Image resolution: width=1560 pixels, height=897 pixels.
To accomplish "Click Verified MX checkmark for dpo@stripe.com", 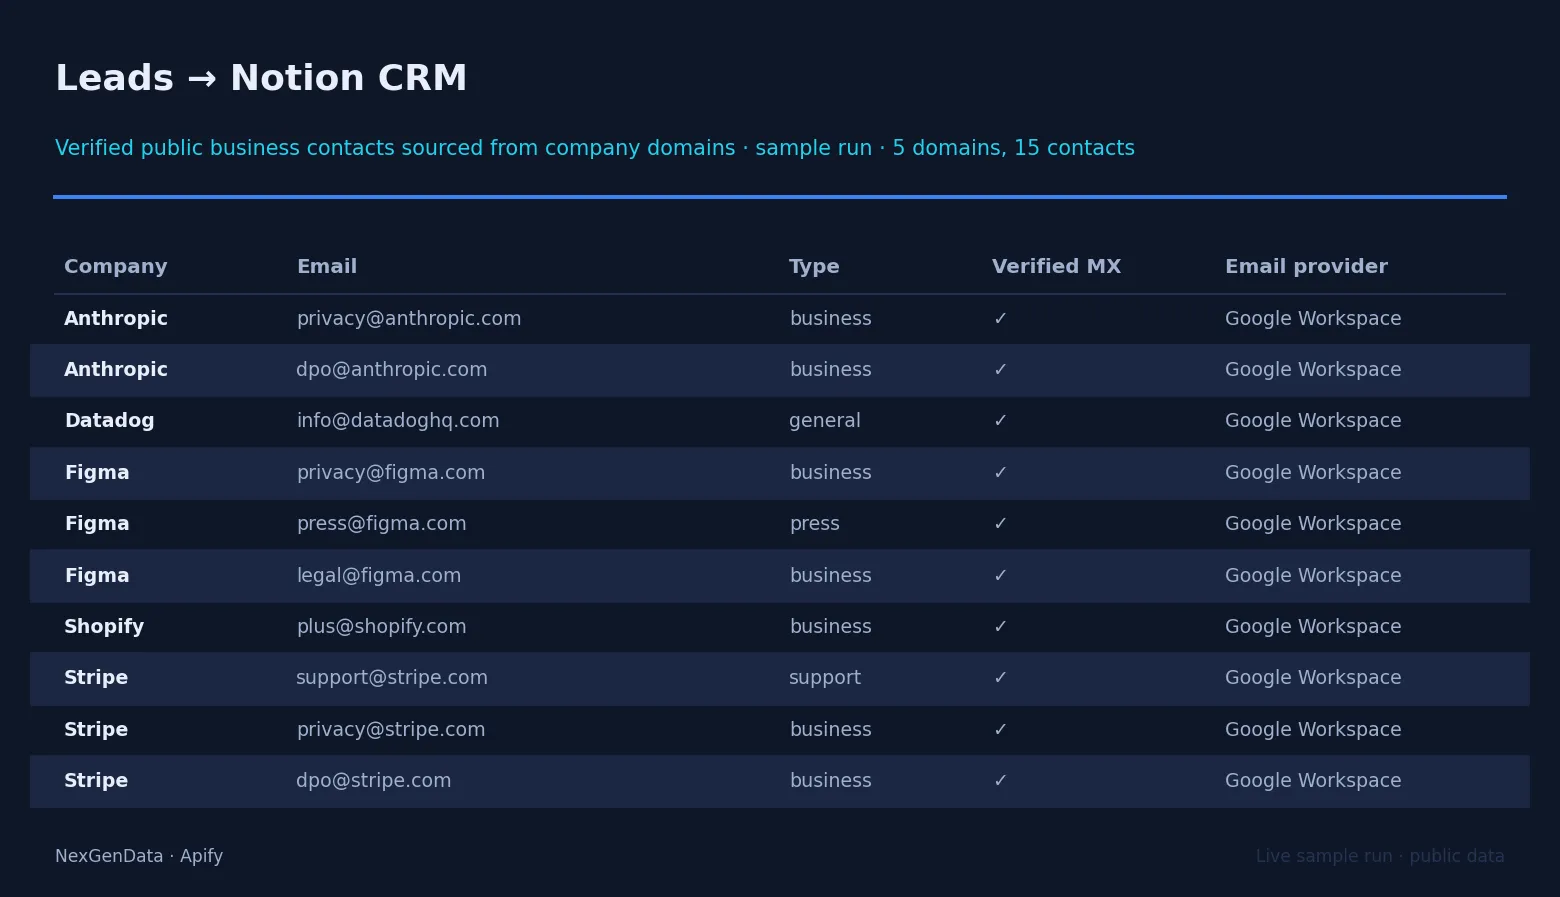I will point(1000,781).
